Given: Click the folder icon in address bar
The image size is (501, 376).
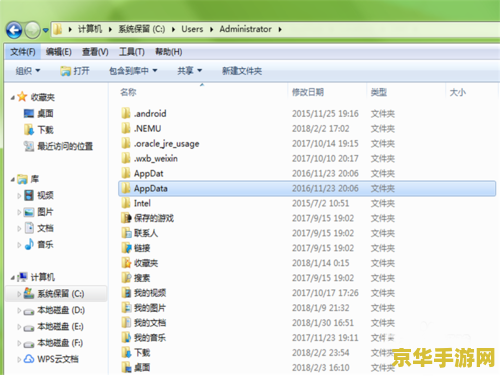Looking at the screenshot, I should (x=58, y=29).
